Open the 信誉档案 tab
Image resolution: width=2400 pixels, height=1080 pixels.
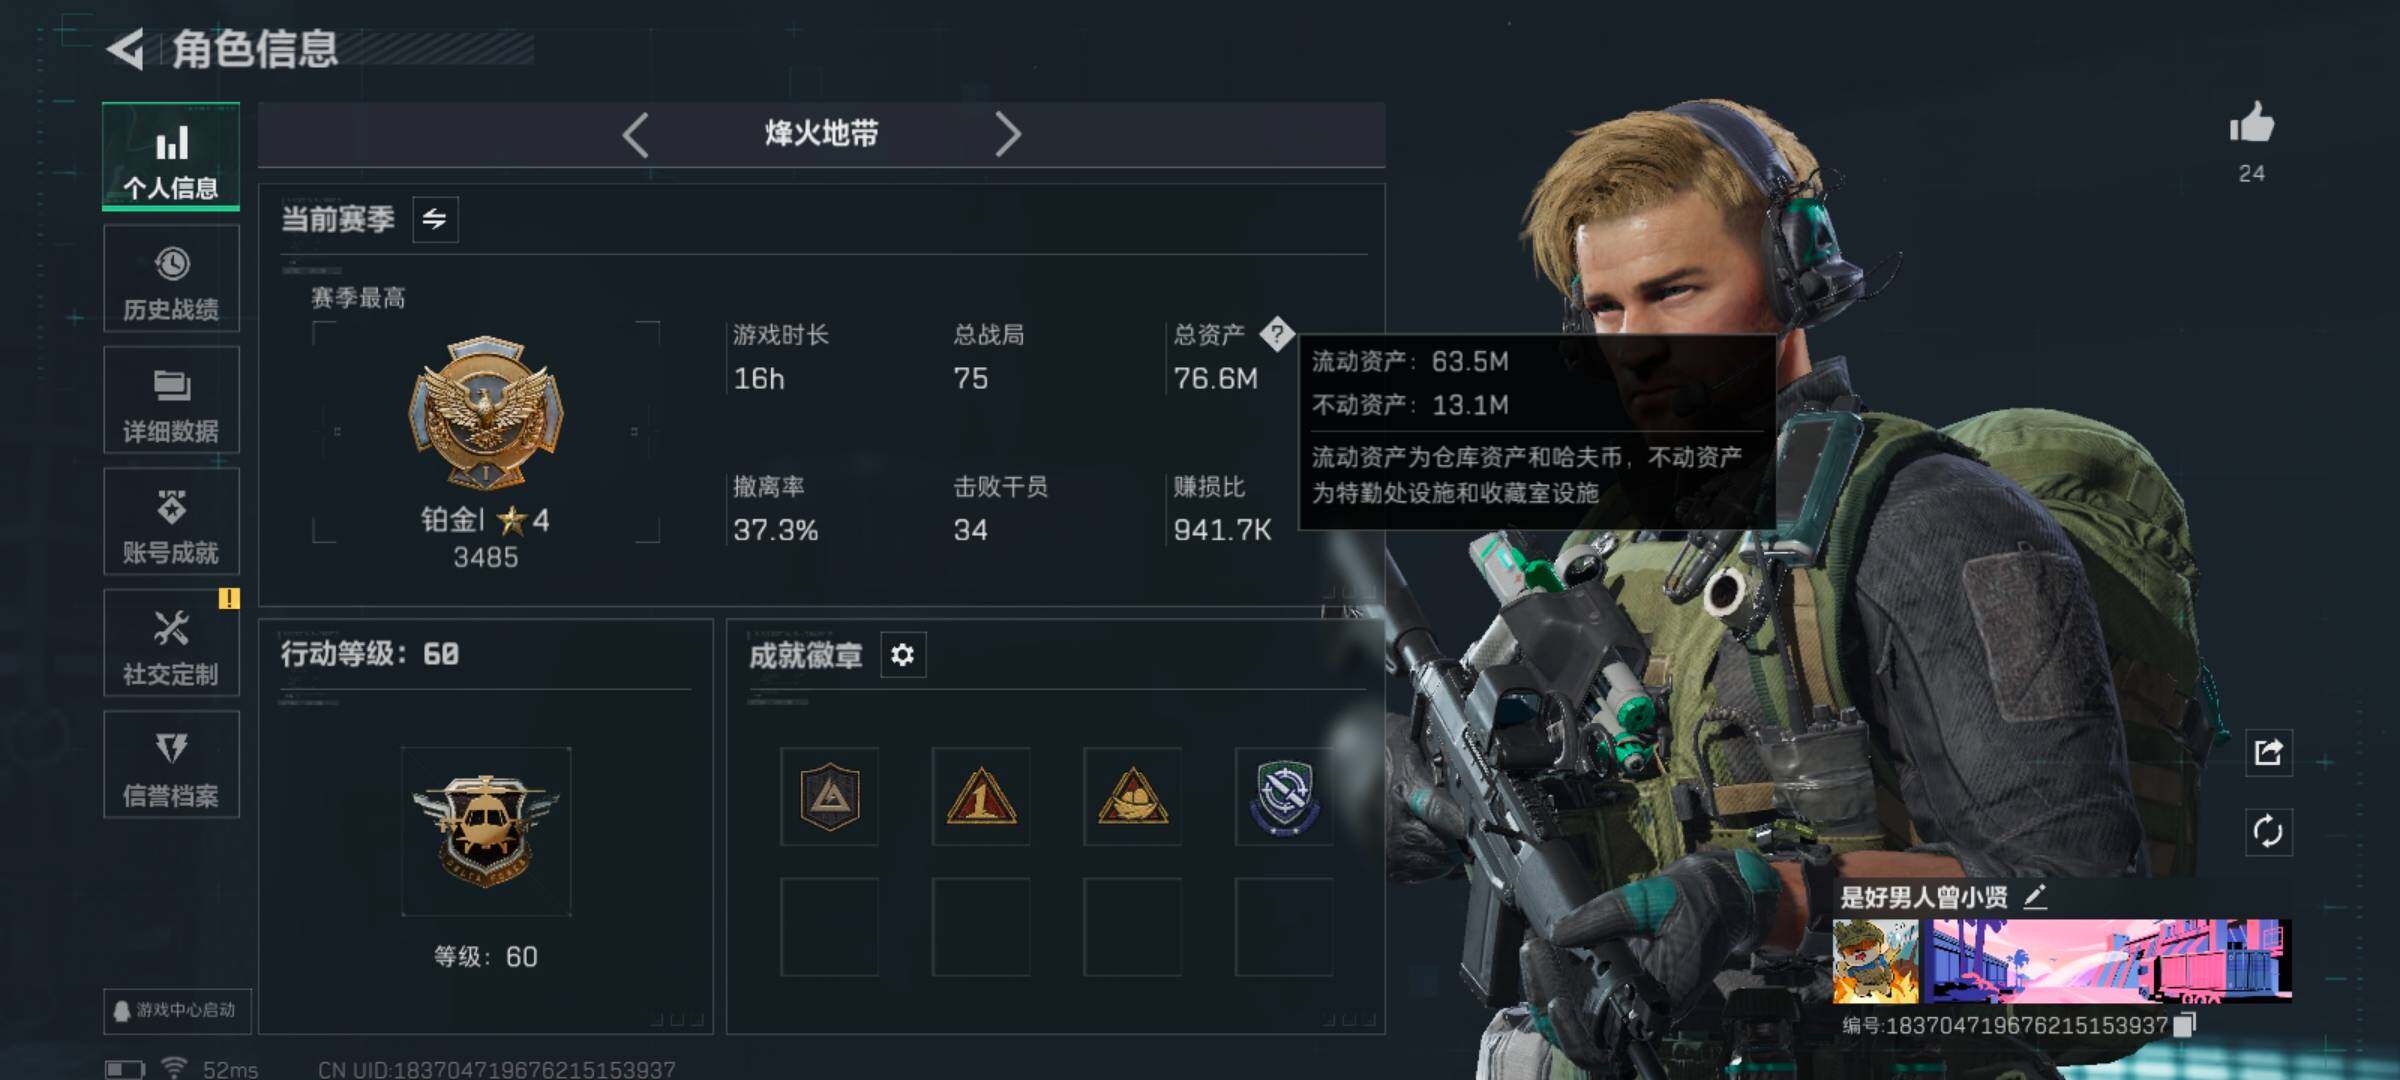[171, 765]
